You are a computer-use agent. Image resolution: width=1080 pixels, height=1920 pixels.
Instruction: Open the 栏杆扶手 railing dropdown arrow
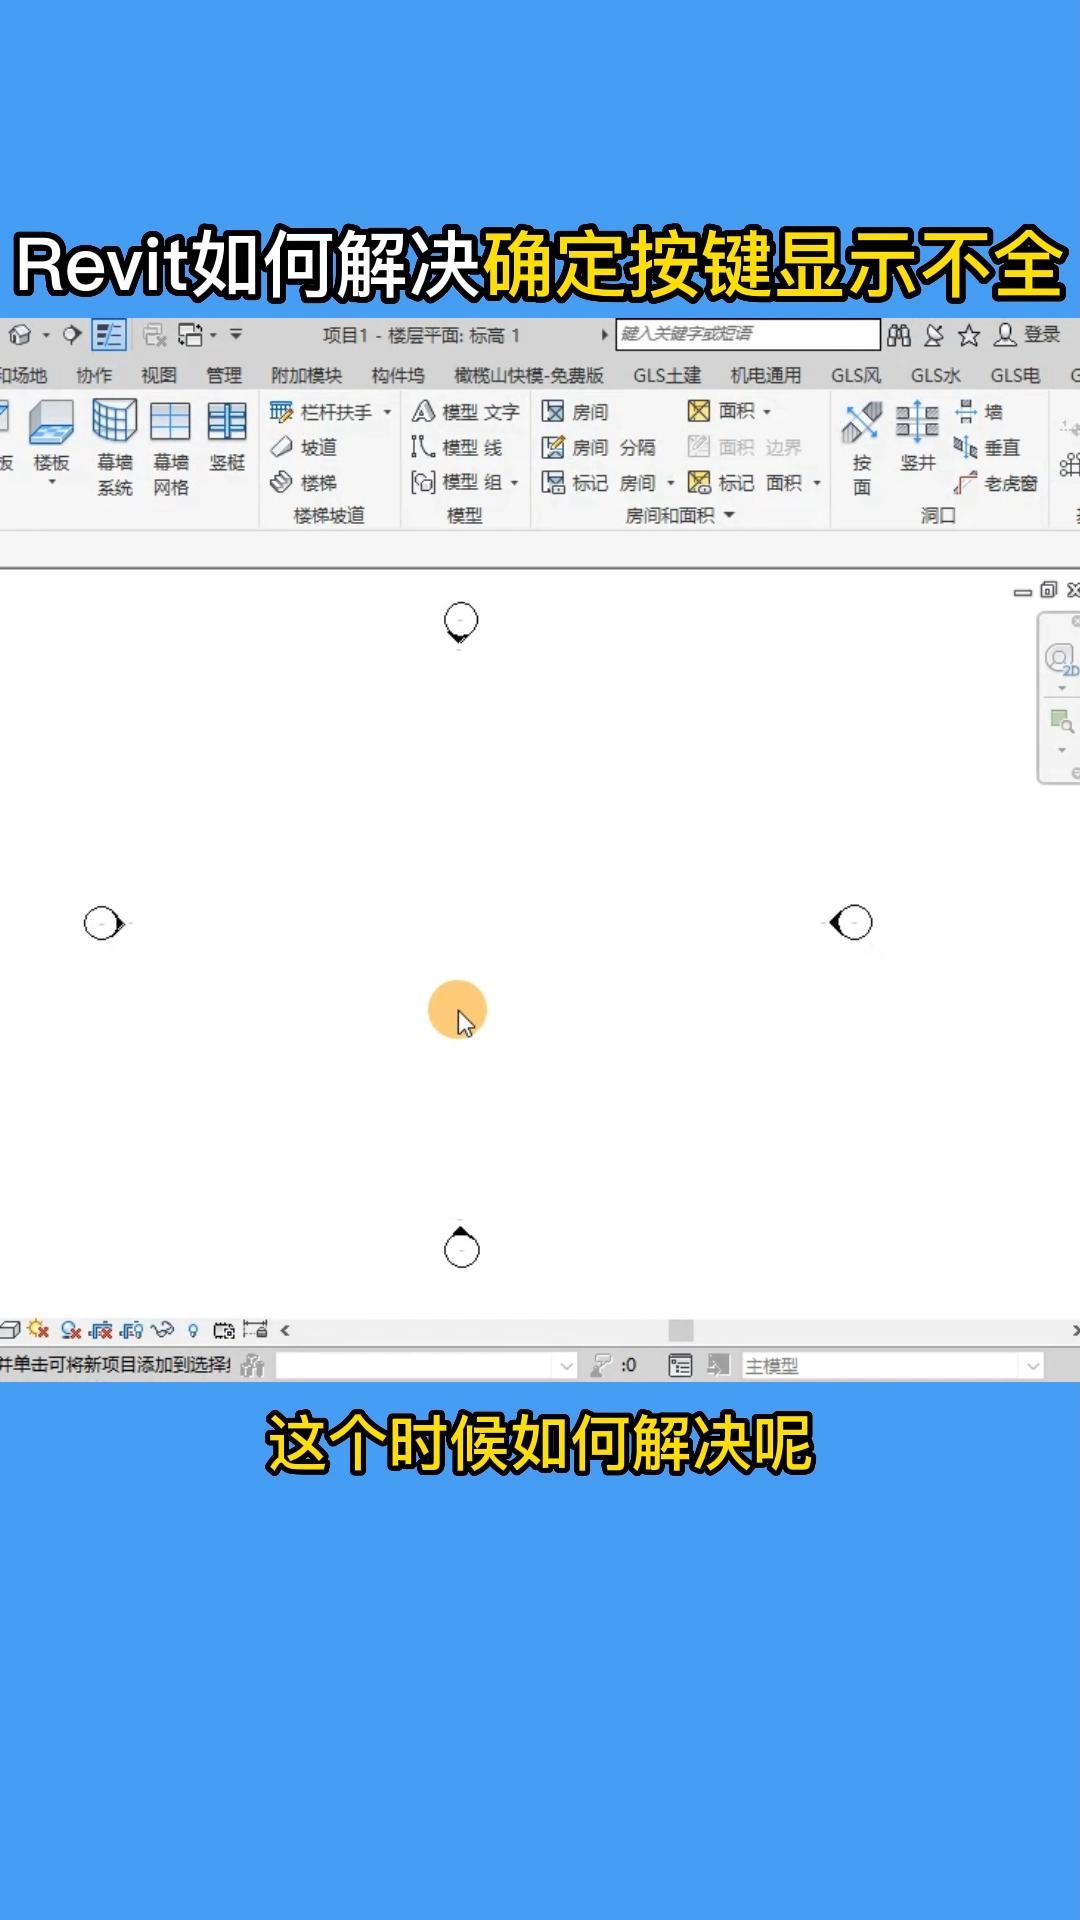(x=387, y=412)
